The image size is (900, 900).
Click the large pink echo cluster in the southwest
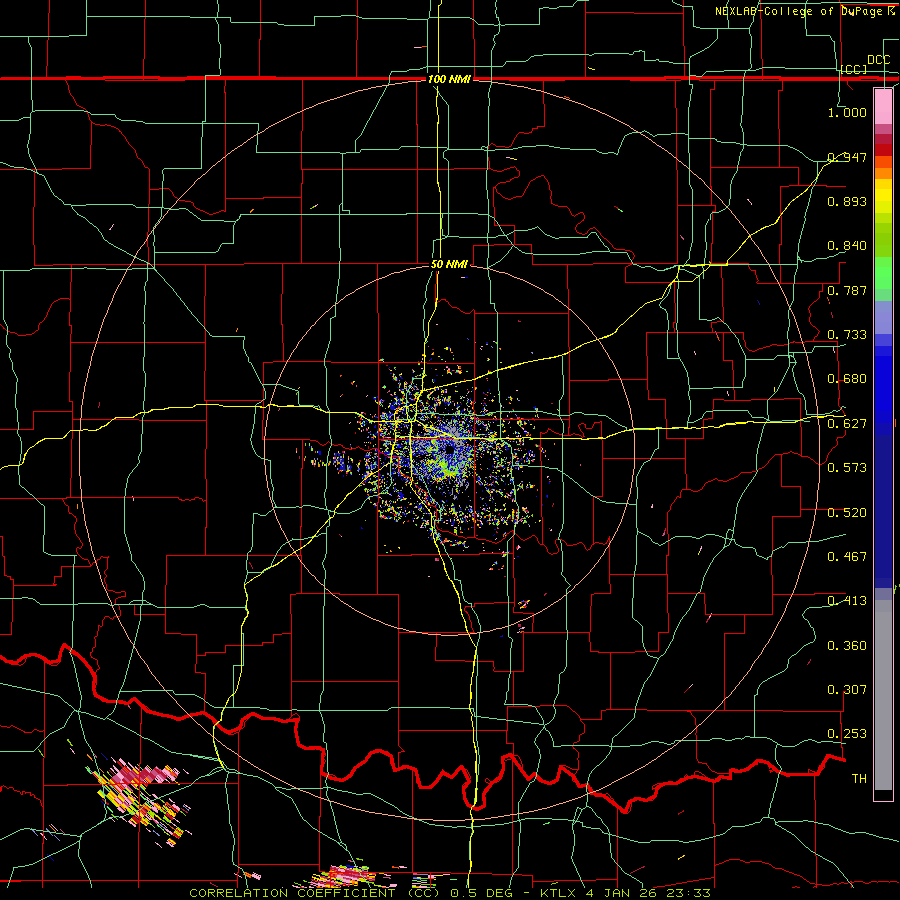tap(141, 802)
